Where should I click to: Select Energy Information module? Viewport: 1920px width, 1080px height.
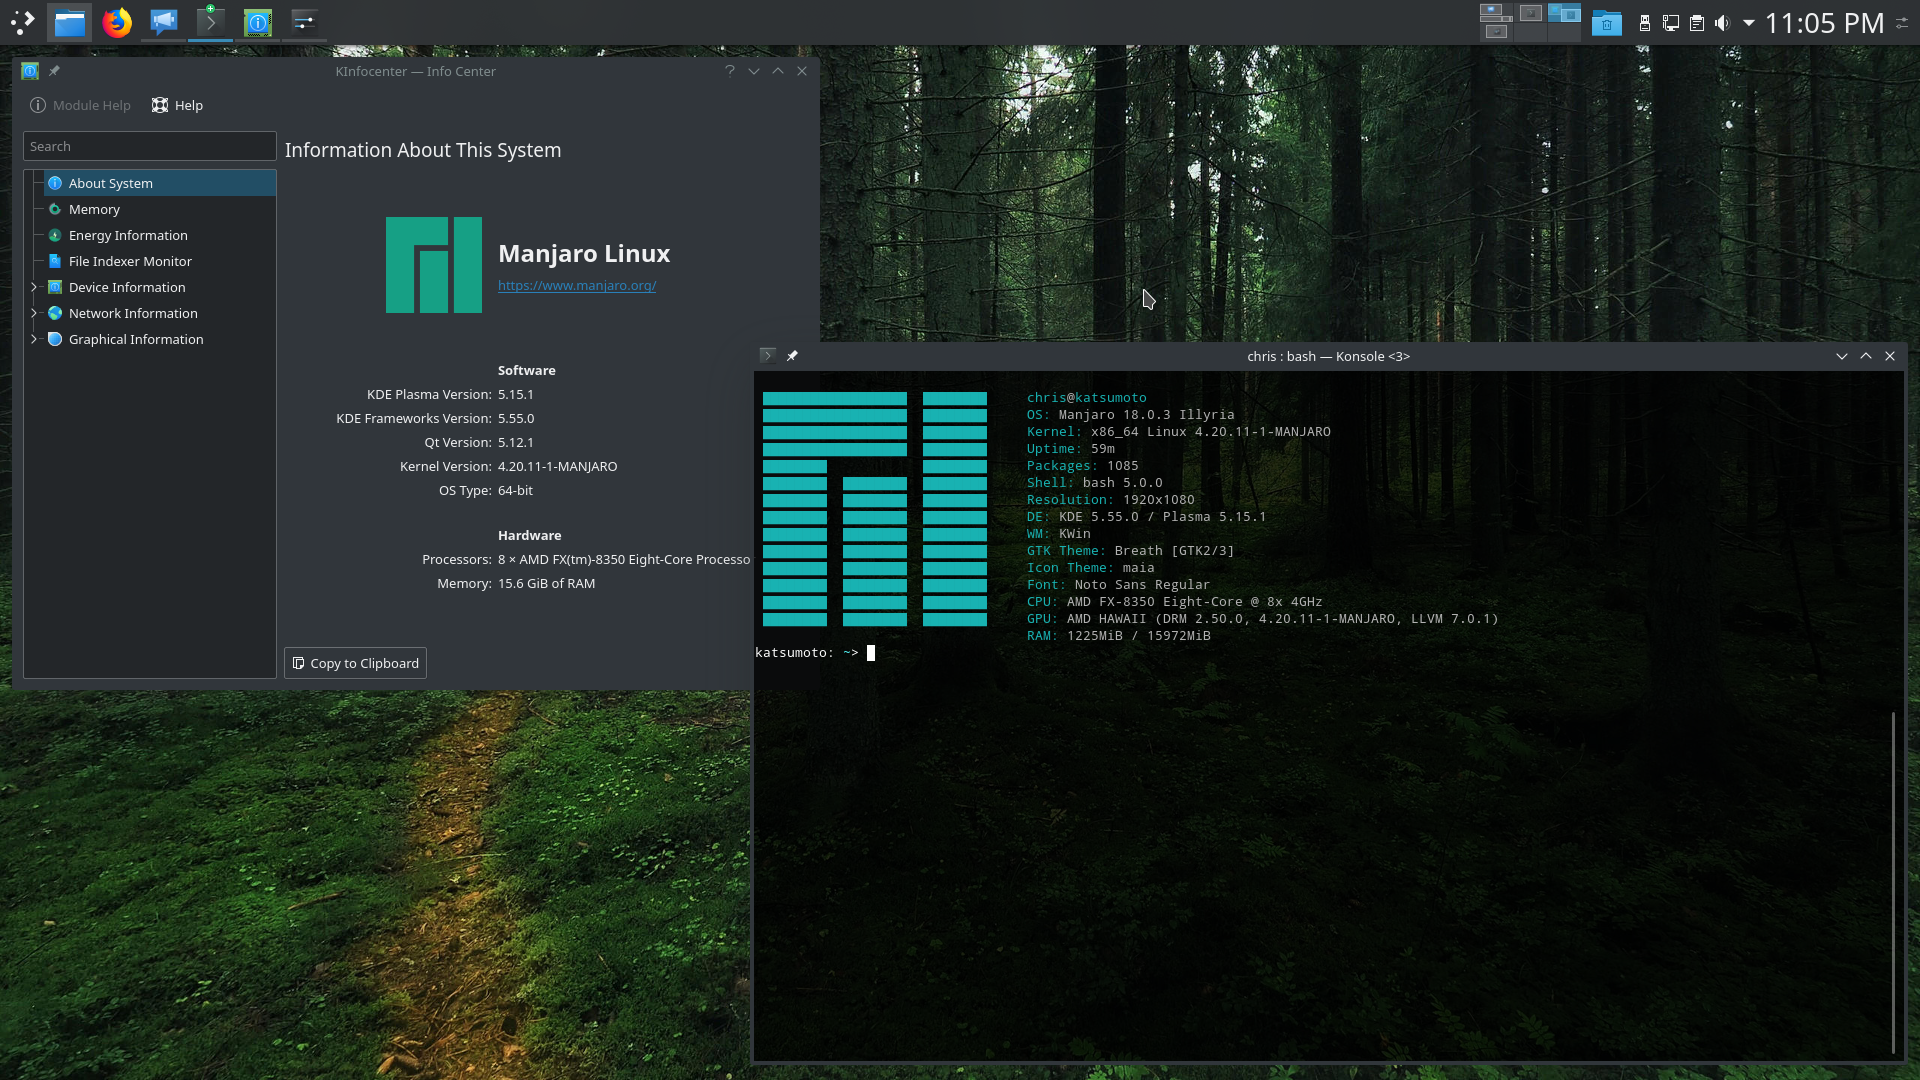tap(160, 235)
